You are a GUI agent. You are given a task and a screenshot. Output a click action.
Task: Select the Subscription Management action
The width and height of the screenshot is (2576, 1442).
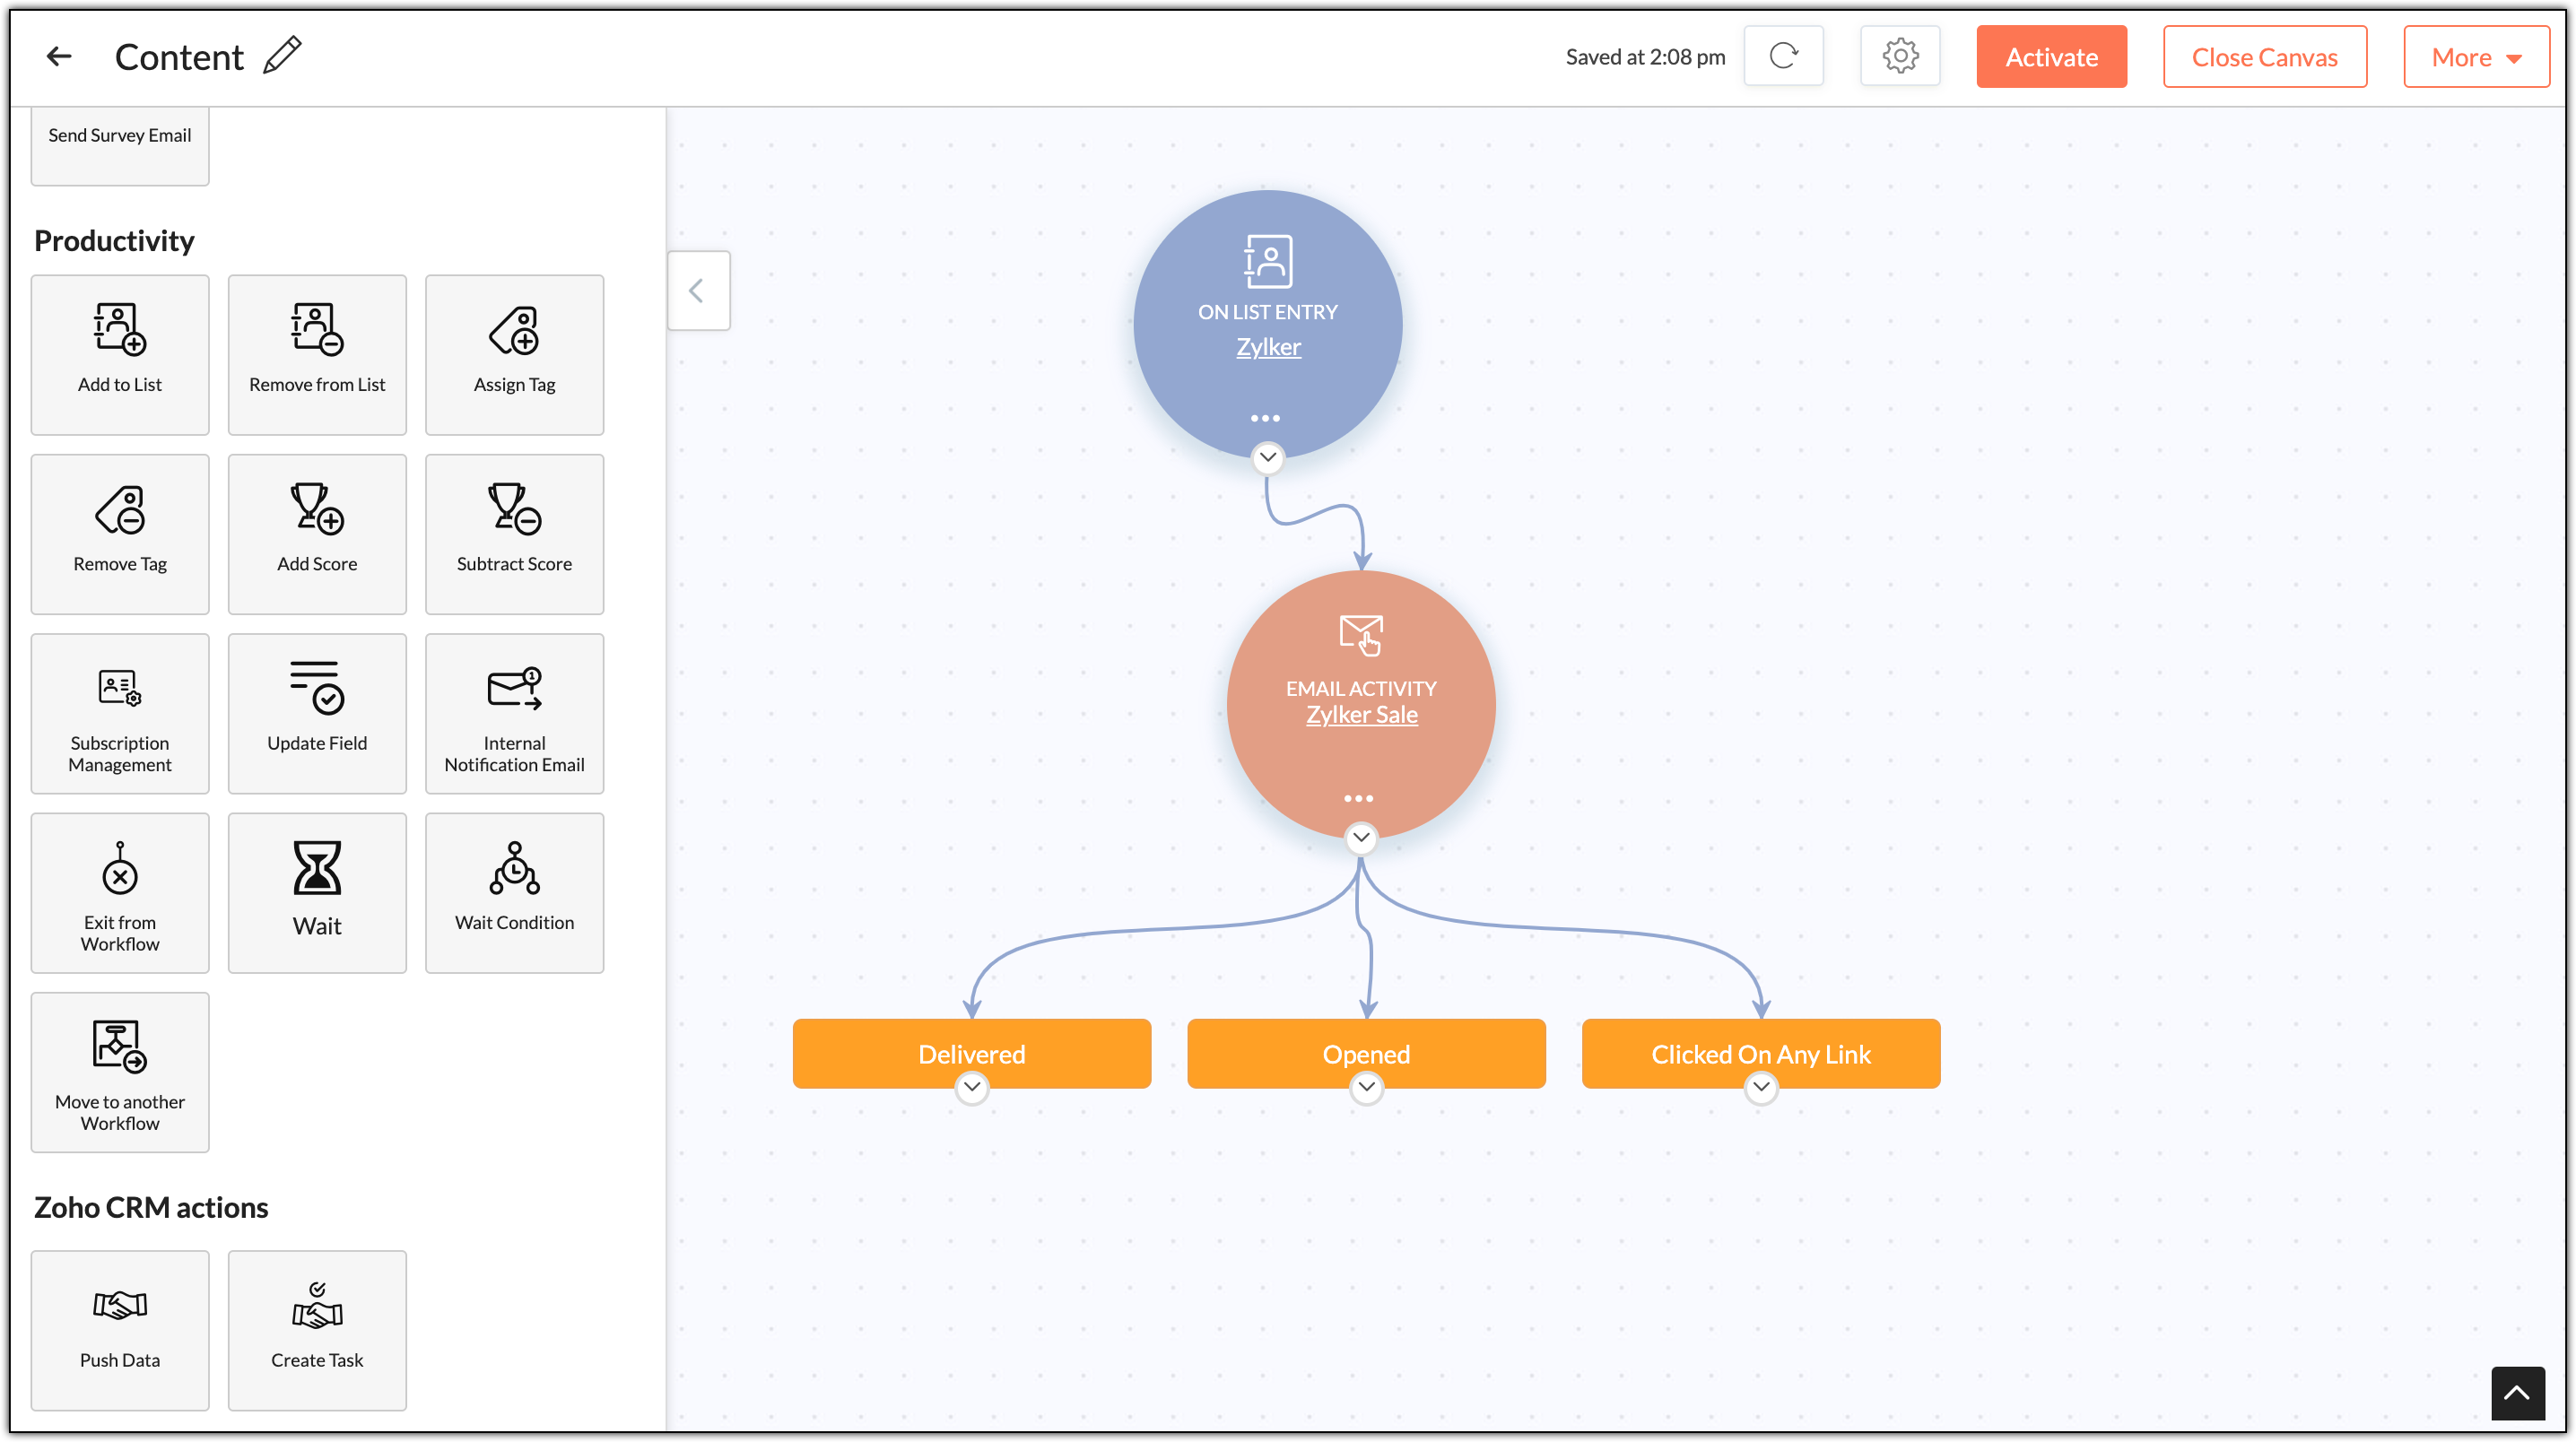[120, 714]
